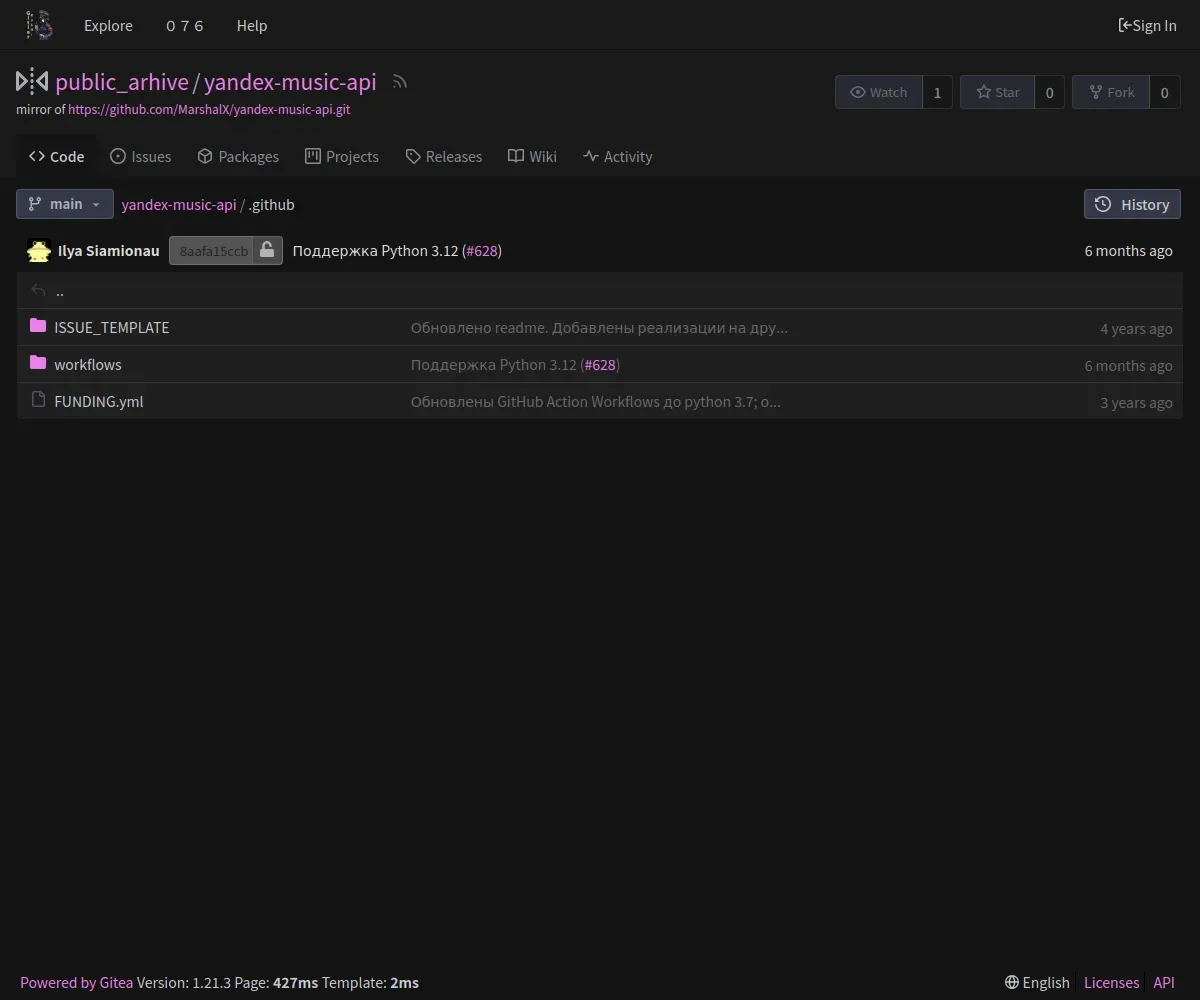This screenshot has width=1200, height=1000.
Task: Open the Projects tab
Action: coord(342,156)
